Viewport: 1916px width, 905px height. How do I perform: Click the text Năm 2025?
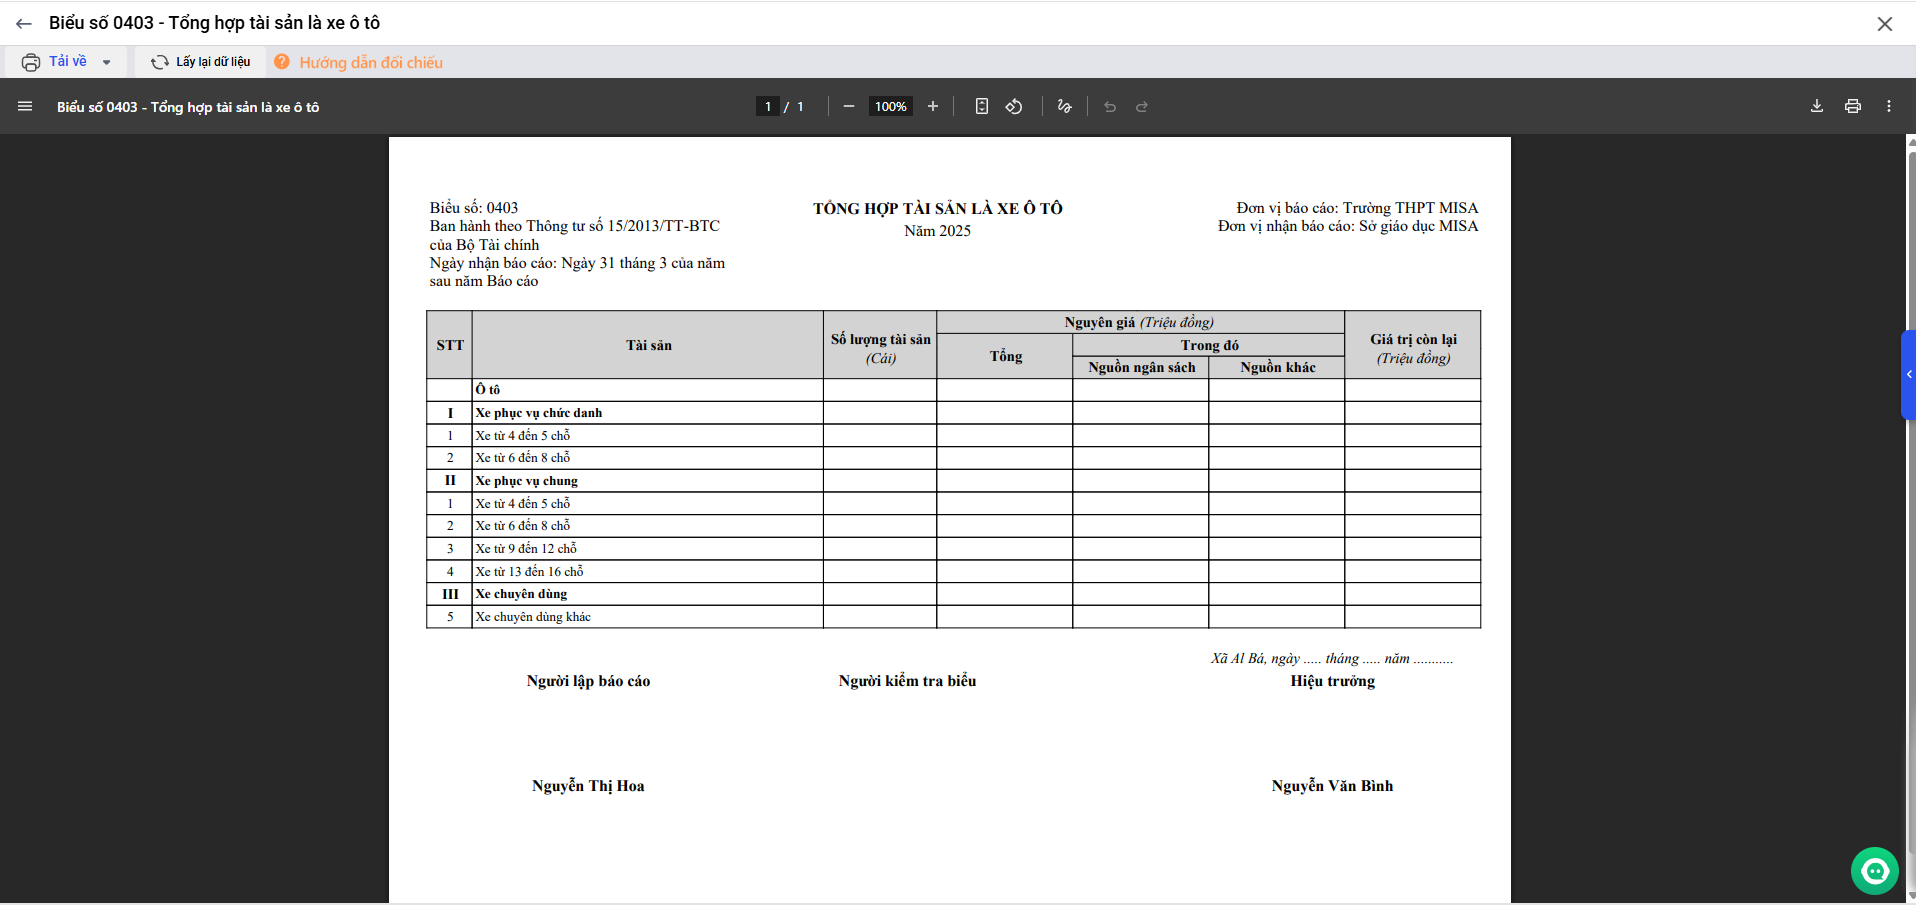pyautogui.click(x=938, y=231)
